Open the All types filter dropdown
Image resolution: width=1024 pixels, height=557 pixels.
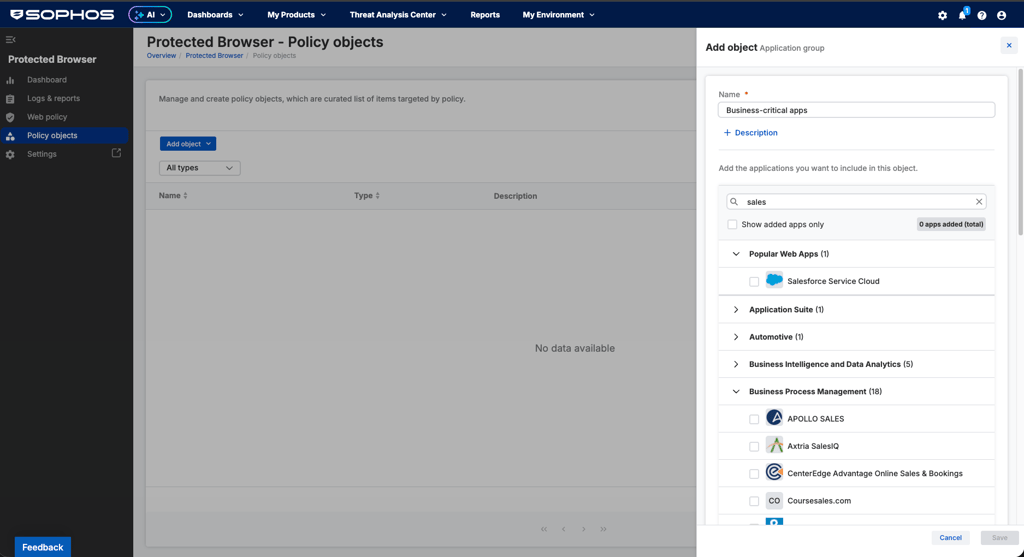[200, 168]
